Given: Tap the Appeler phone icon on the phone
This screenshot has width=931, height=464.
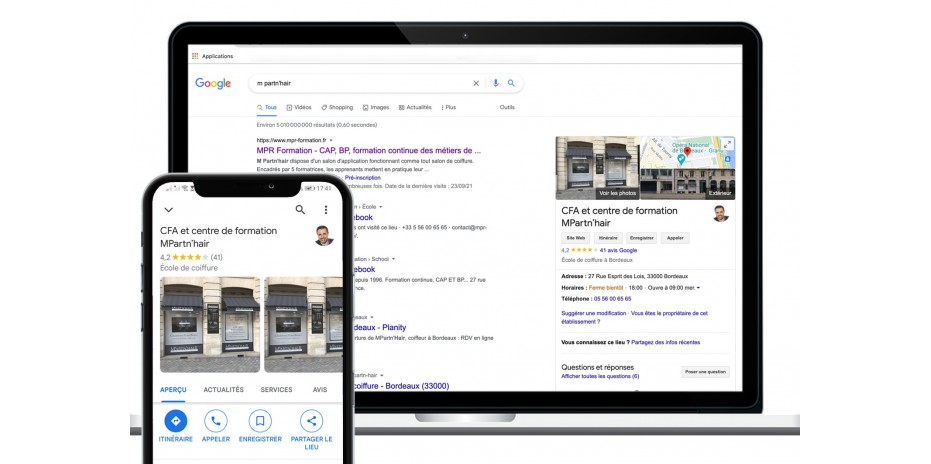Looking at the screenshot, I should pos(216,421).
